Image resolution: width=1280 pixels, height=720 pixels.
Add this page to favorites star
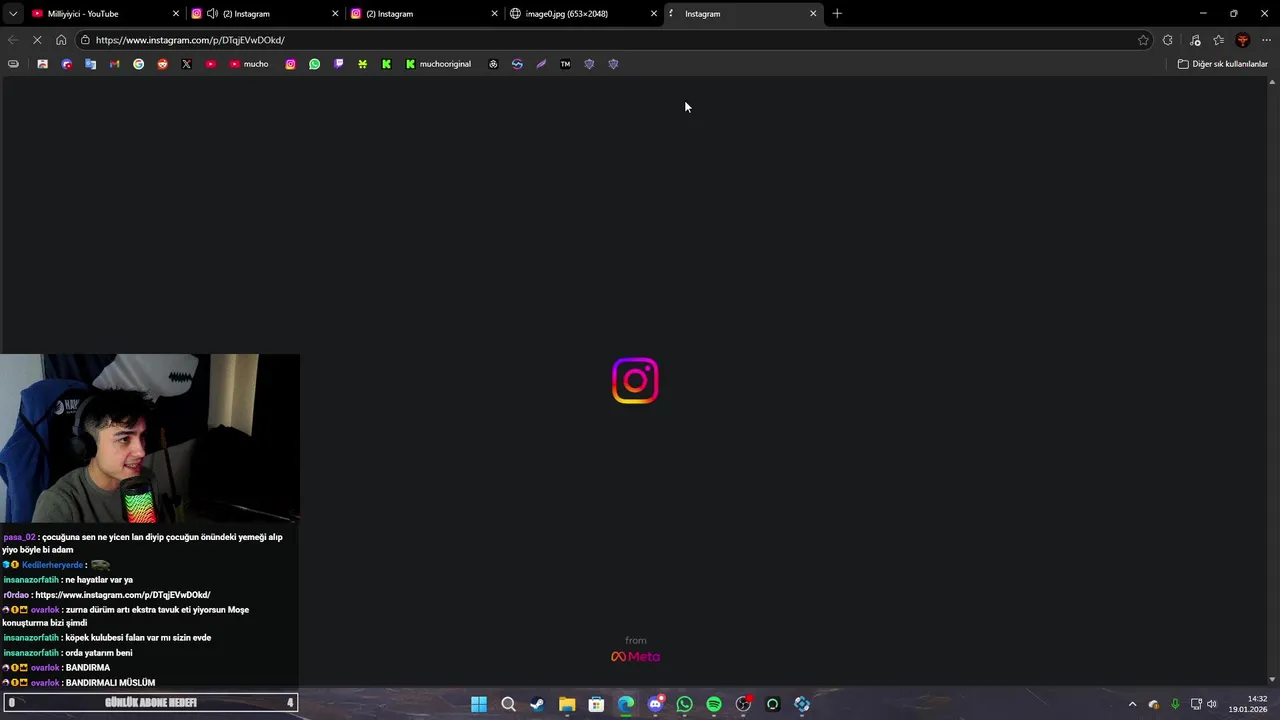click(1143, 40)
